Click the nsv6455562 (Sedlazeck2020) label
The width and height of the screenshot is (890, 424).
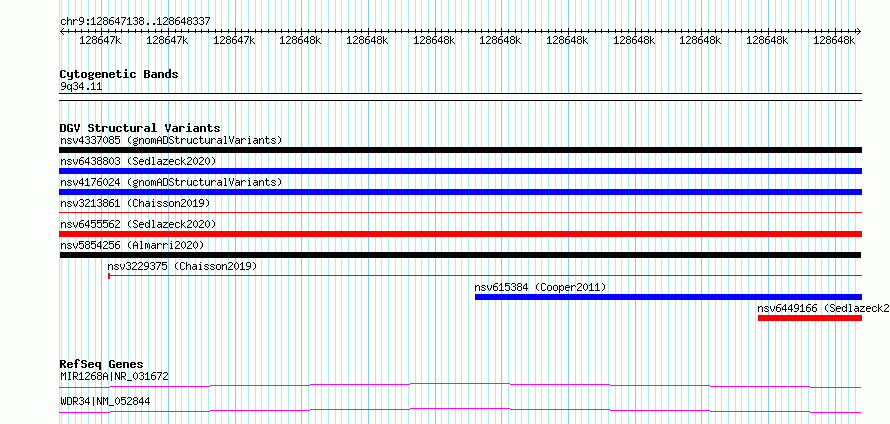pos(138,224)
